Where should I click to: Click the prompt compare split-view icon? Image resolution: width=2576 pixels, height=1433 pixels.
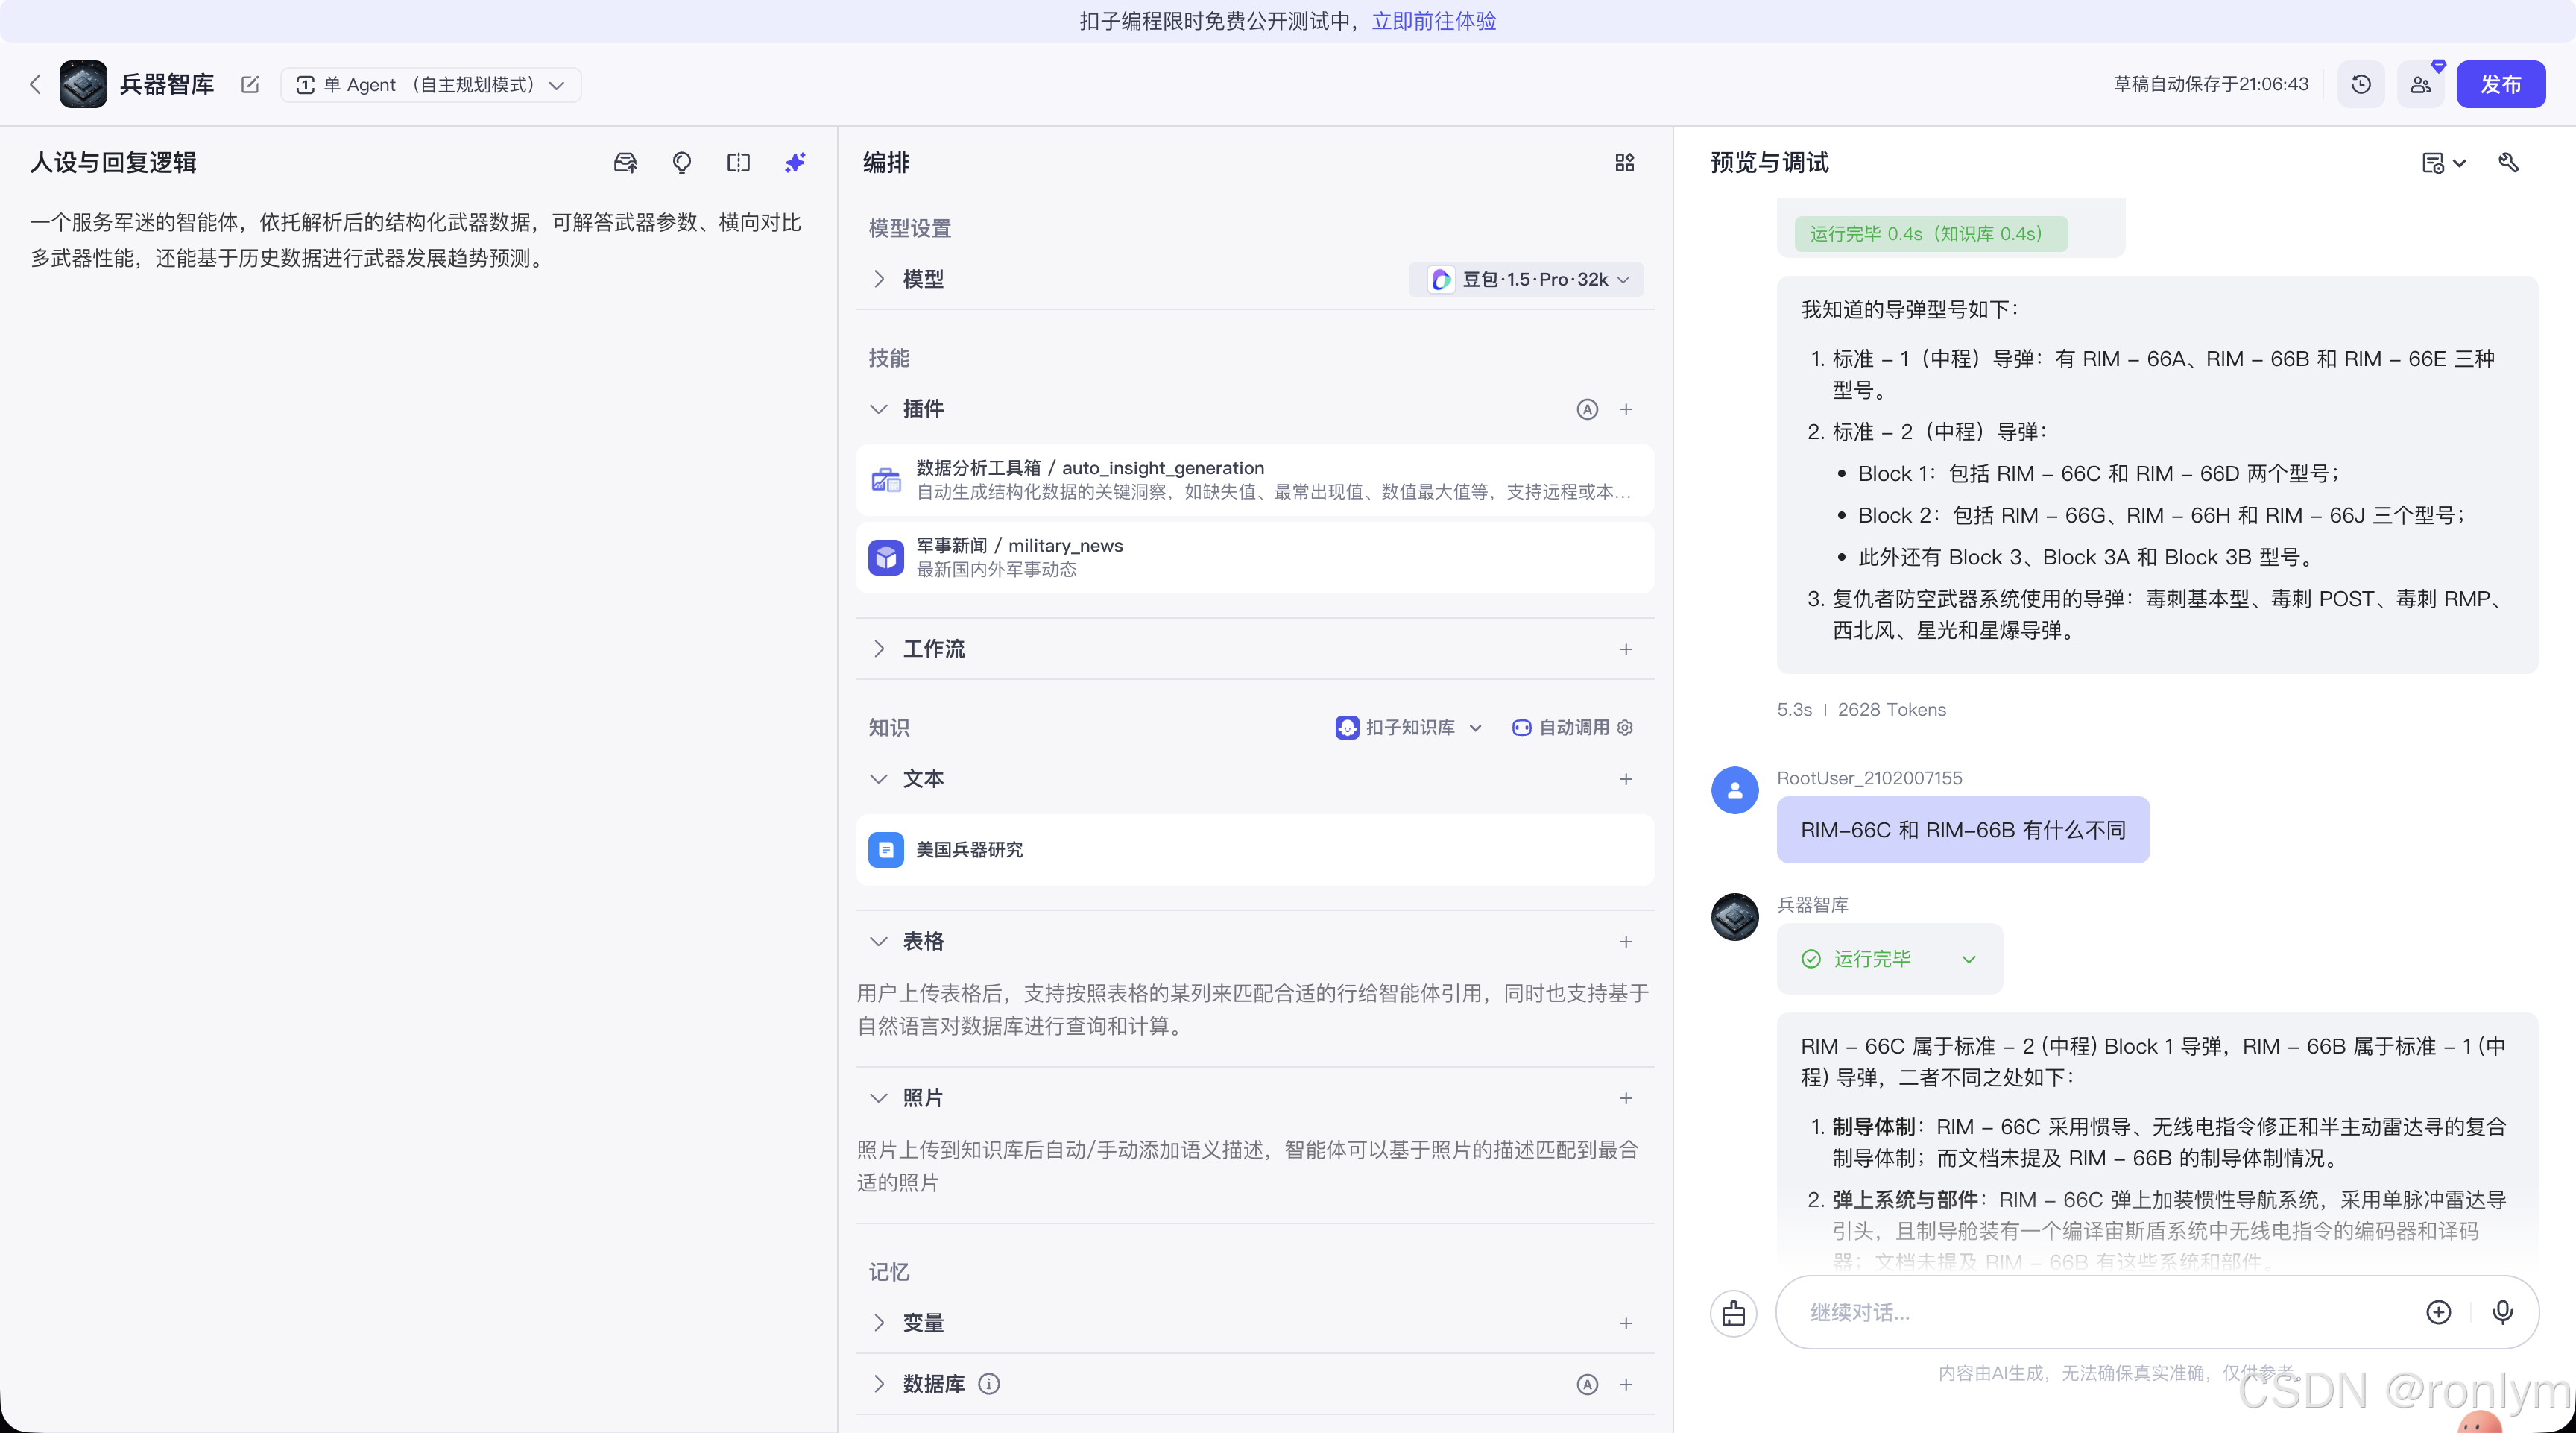click(738, 162)
